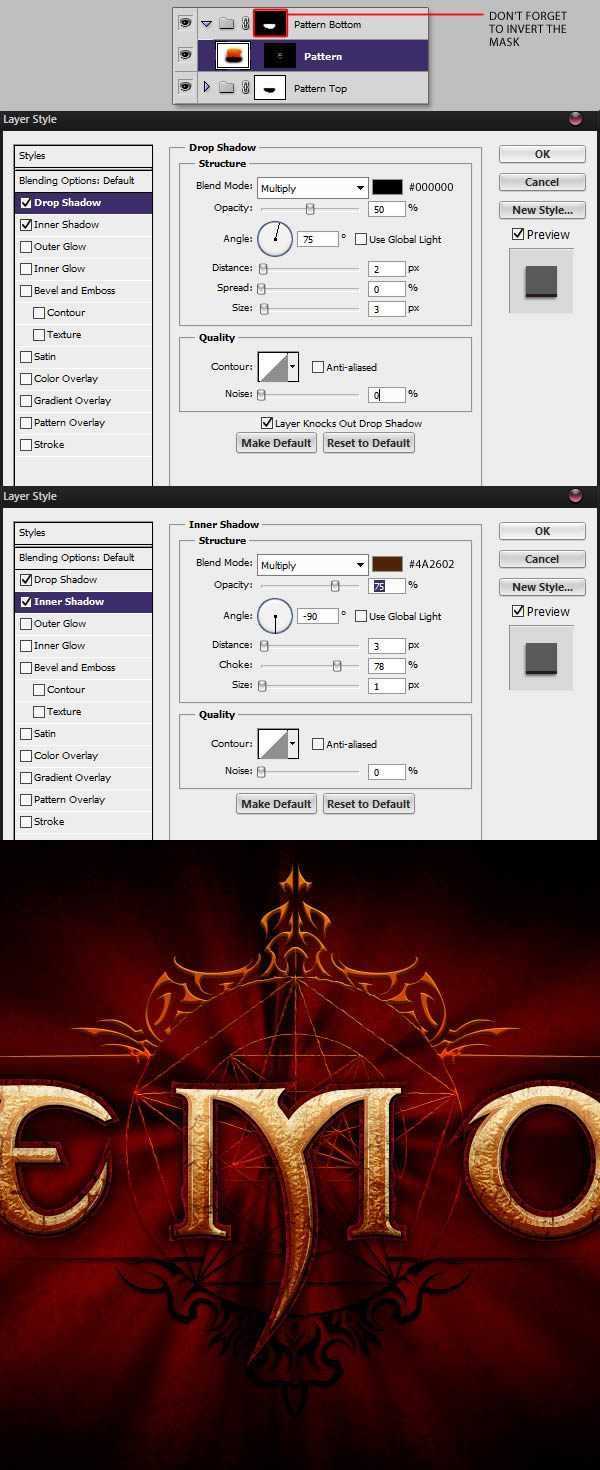
Task: Enable the Bevel and Emboss checkbox in the top dialog
Action: pos(26,291)
